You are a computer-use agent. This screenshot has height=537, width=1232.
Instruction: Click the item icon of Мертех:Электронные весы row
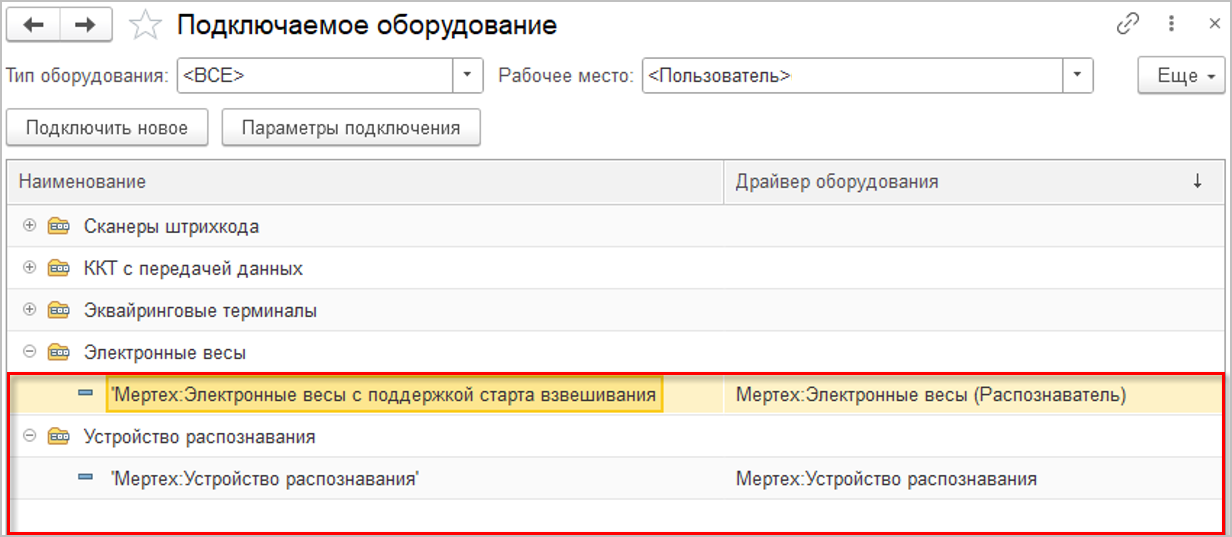click(x=86, y=394)
